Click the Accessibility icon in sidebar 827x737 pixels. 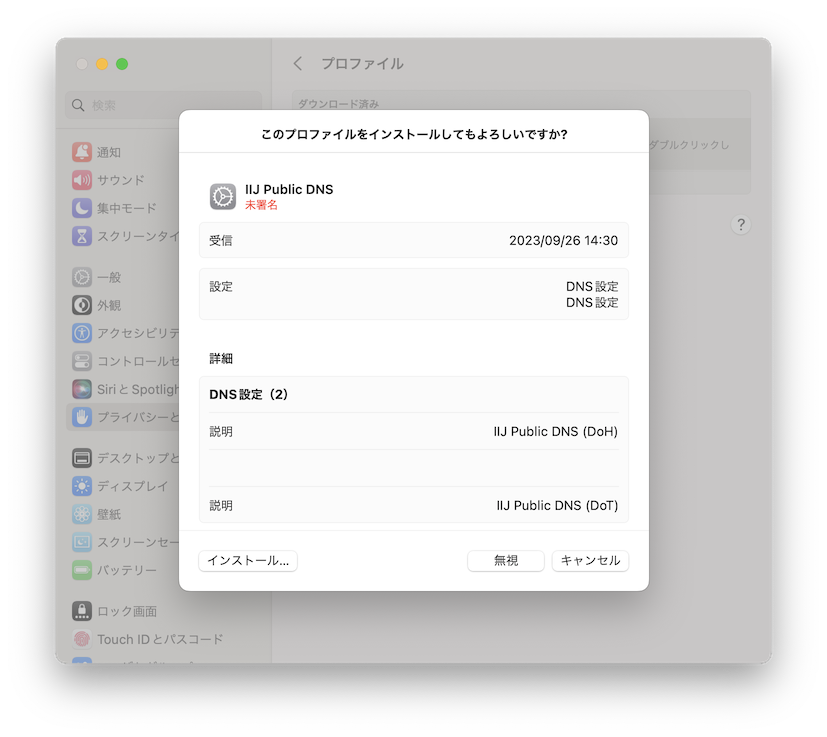click(x=82, y=333)
